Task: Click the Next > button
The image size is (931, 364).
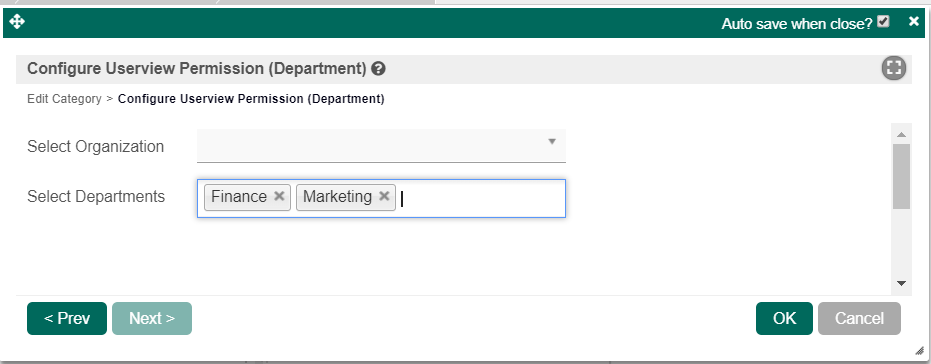Action: (x=152, y=318)
